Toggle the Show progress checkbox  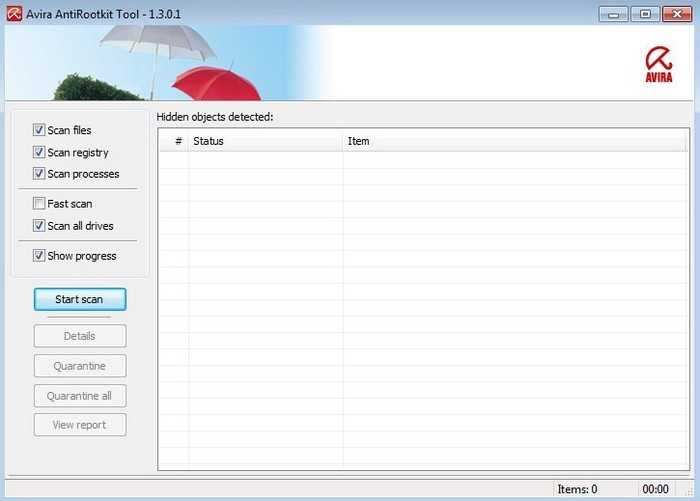pyautogui.click(x=39, y=255)
